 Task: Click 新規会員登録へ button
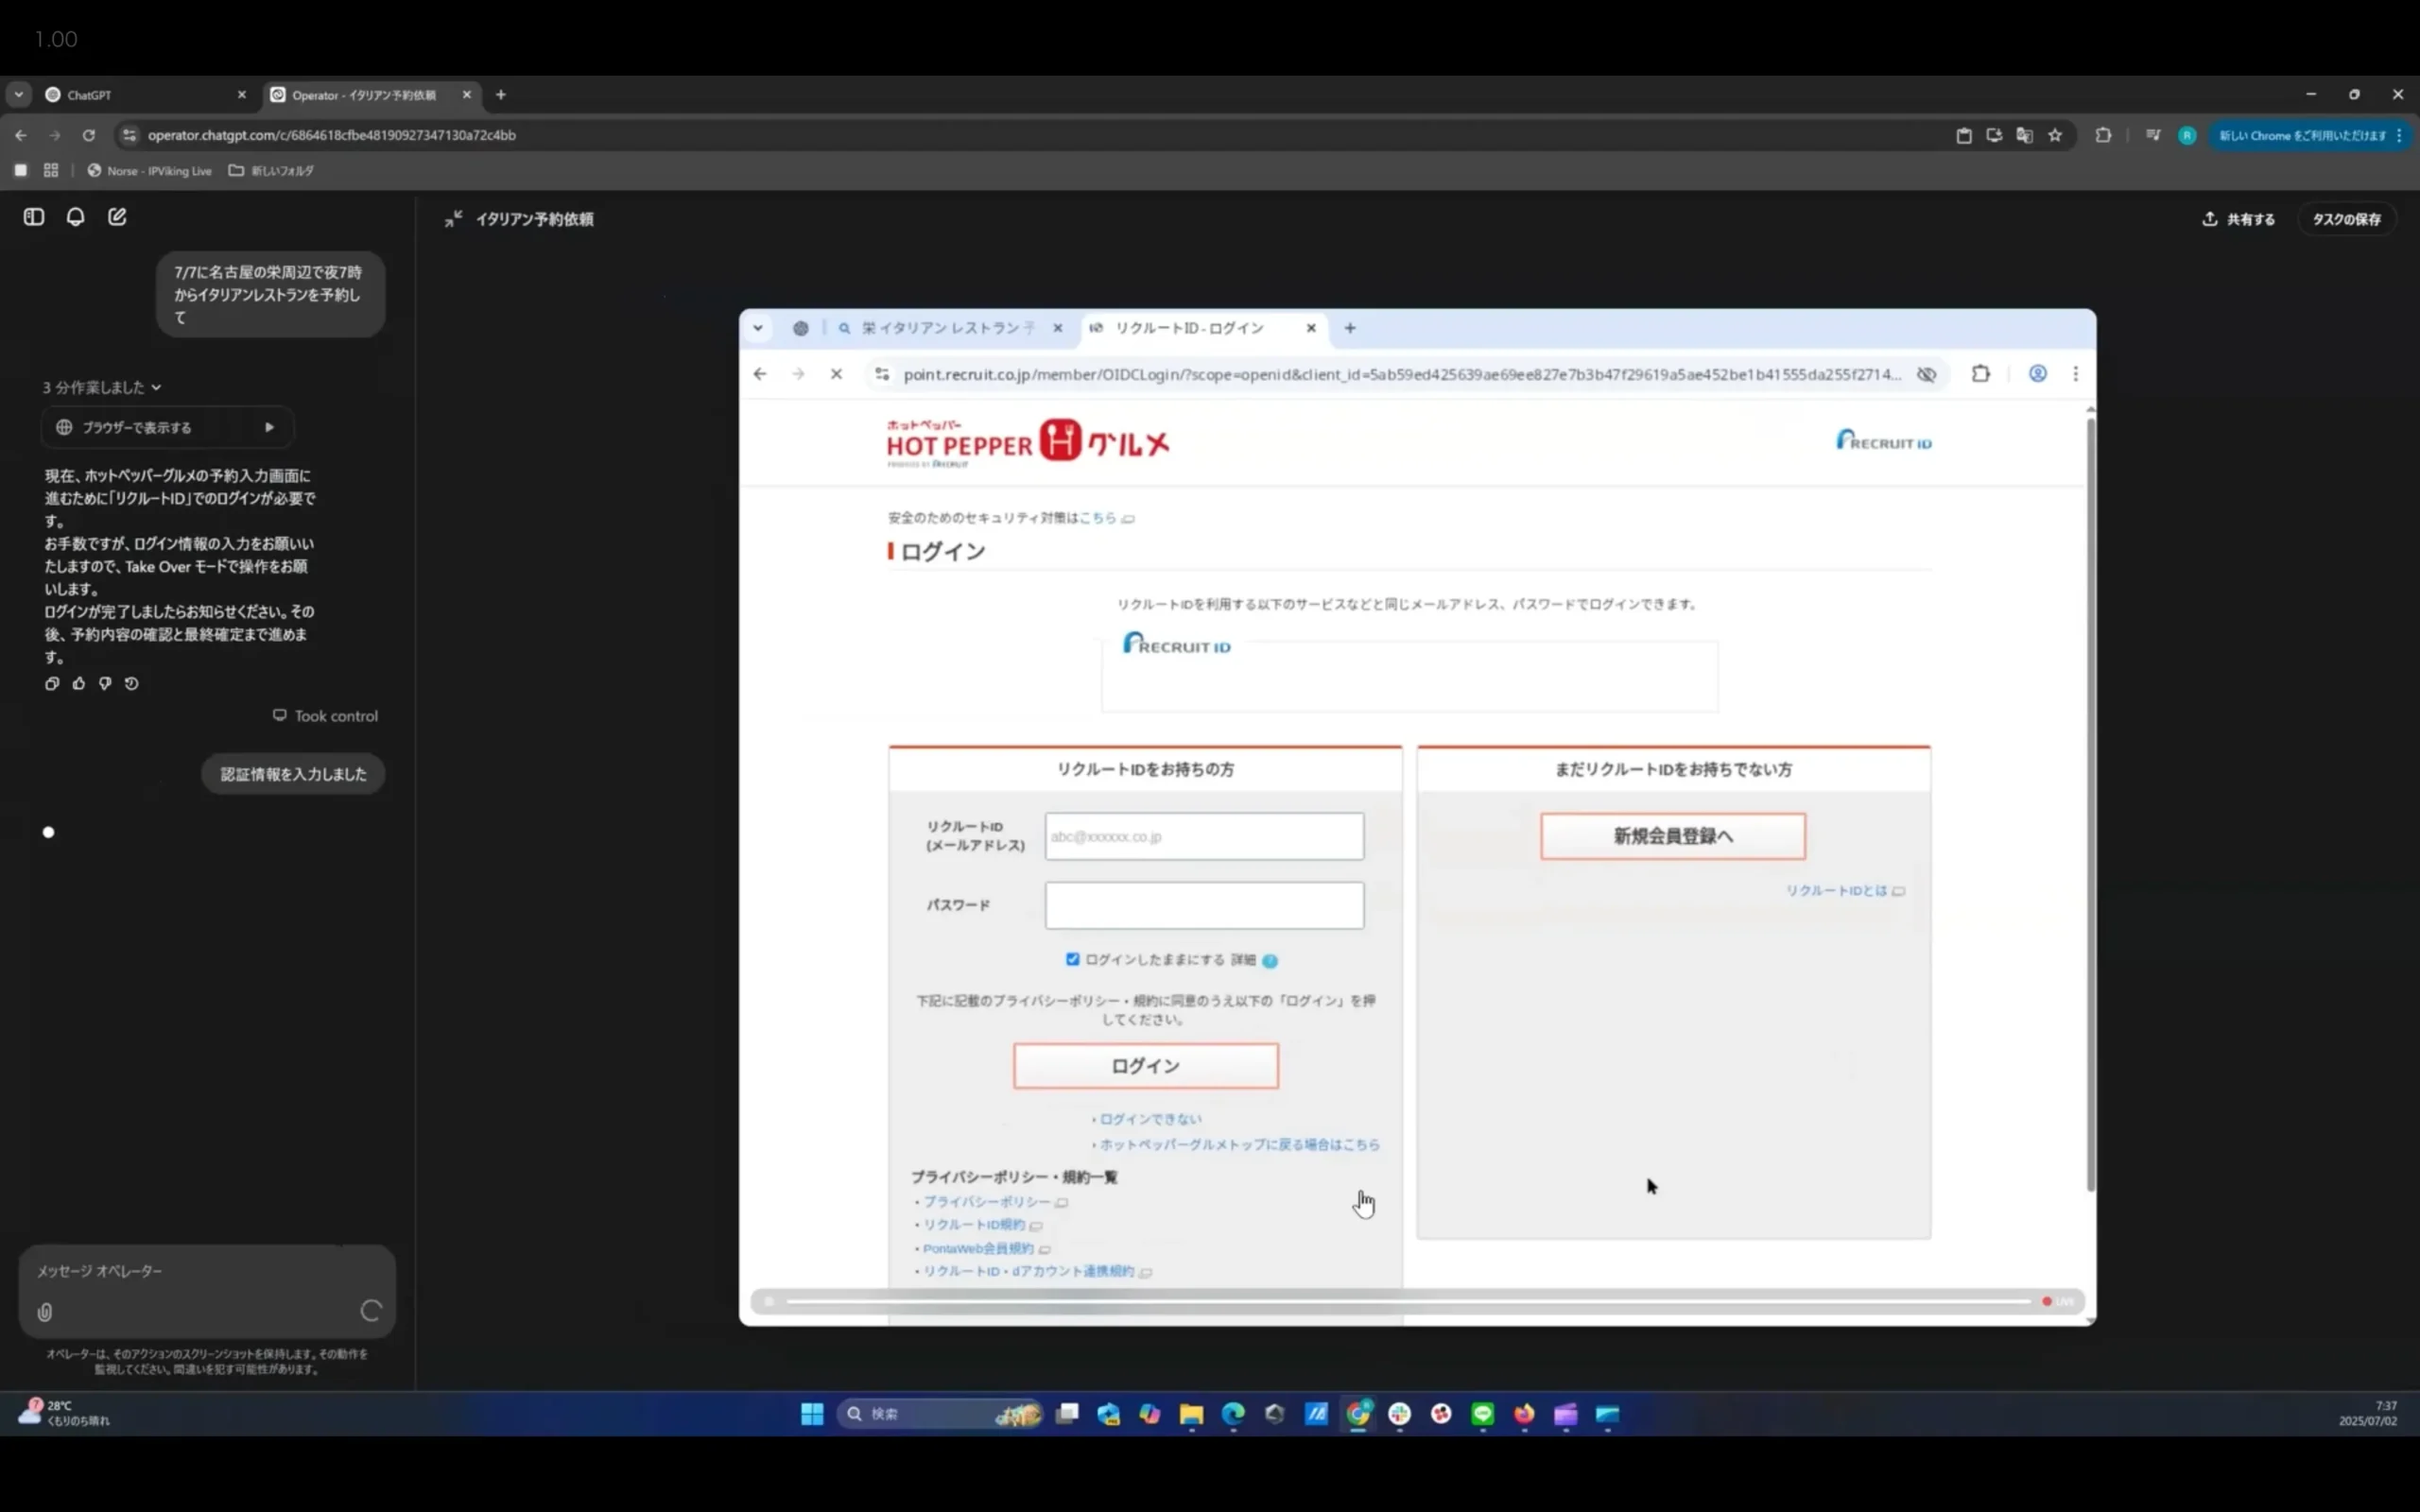point(1672,836)
